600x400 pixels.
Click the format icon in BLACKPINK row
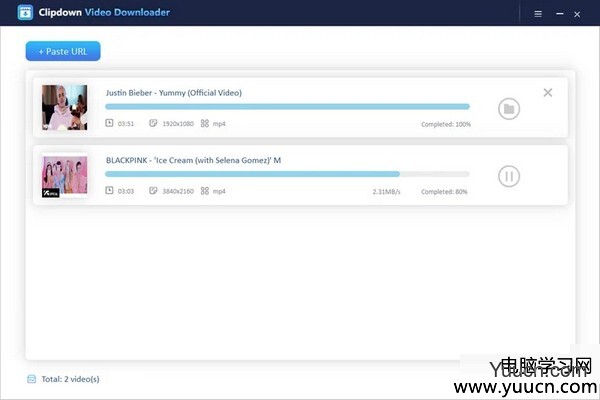205,191
